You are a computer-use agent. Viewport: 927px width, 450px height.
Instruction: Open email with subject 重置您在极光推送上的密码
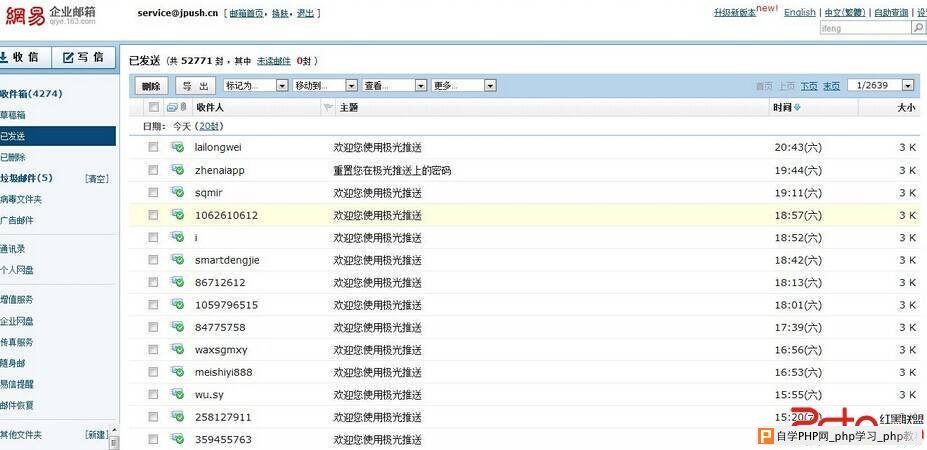coord(392,170)
